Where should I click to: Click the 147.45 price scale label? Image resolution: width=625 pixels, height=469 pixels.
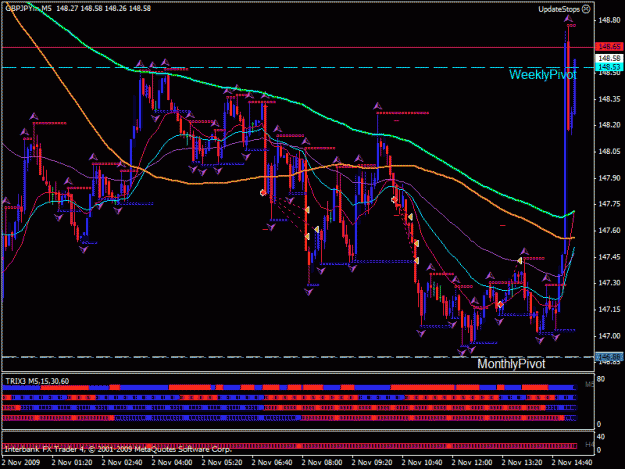coord(609,257)
